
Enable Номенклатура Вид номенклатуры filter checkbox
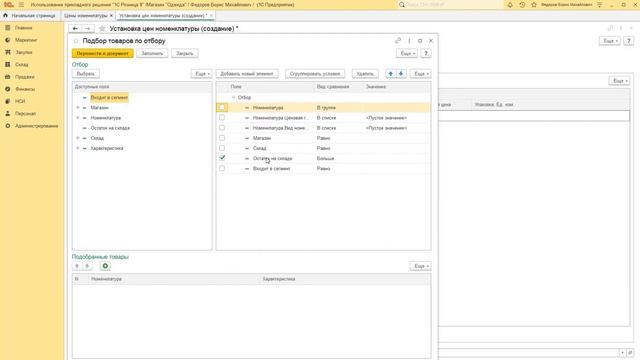tap(222, 128)
